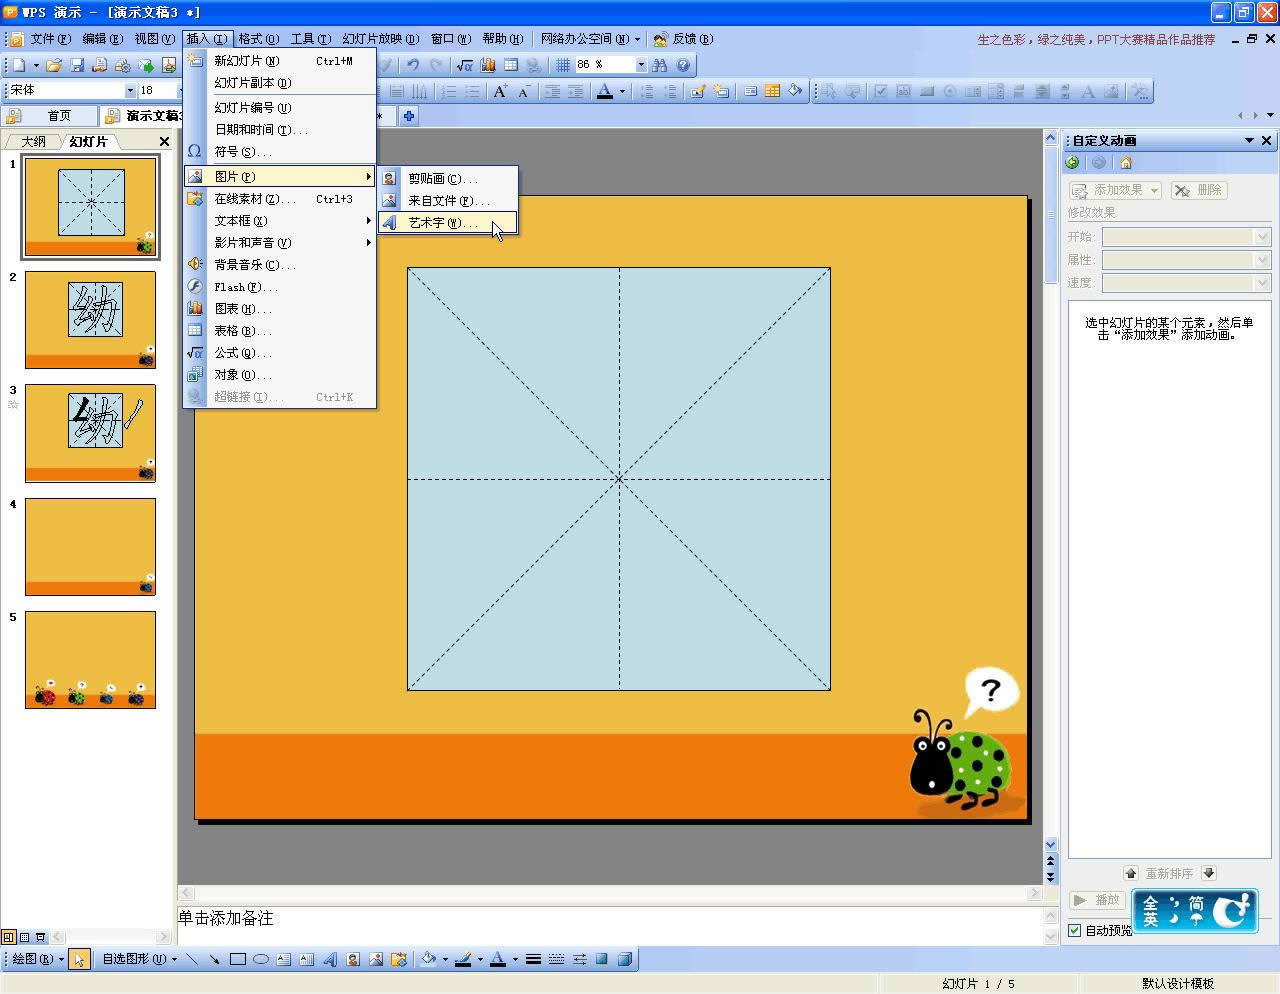This screenshot has width=1280, height=994.
Task: Select the Rectangle shape tool
Action: 238,959
